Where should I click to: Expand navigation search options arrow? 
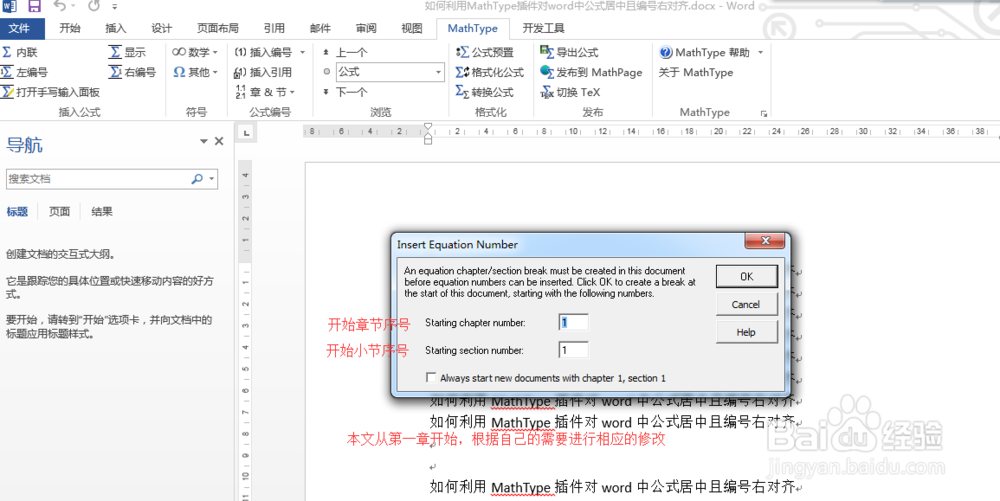212,180
